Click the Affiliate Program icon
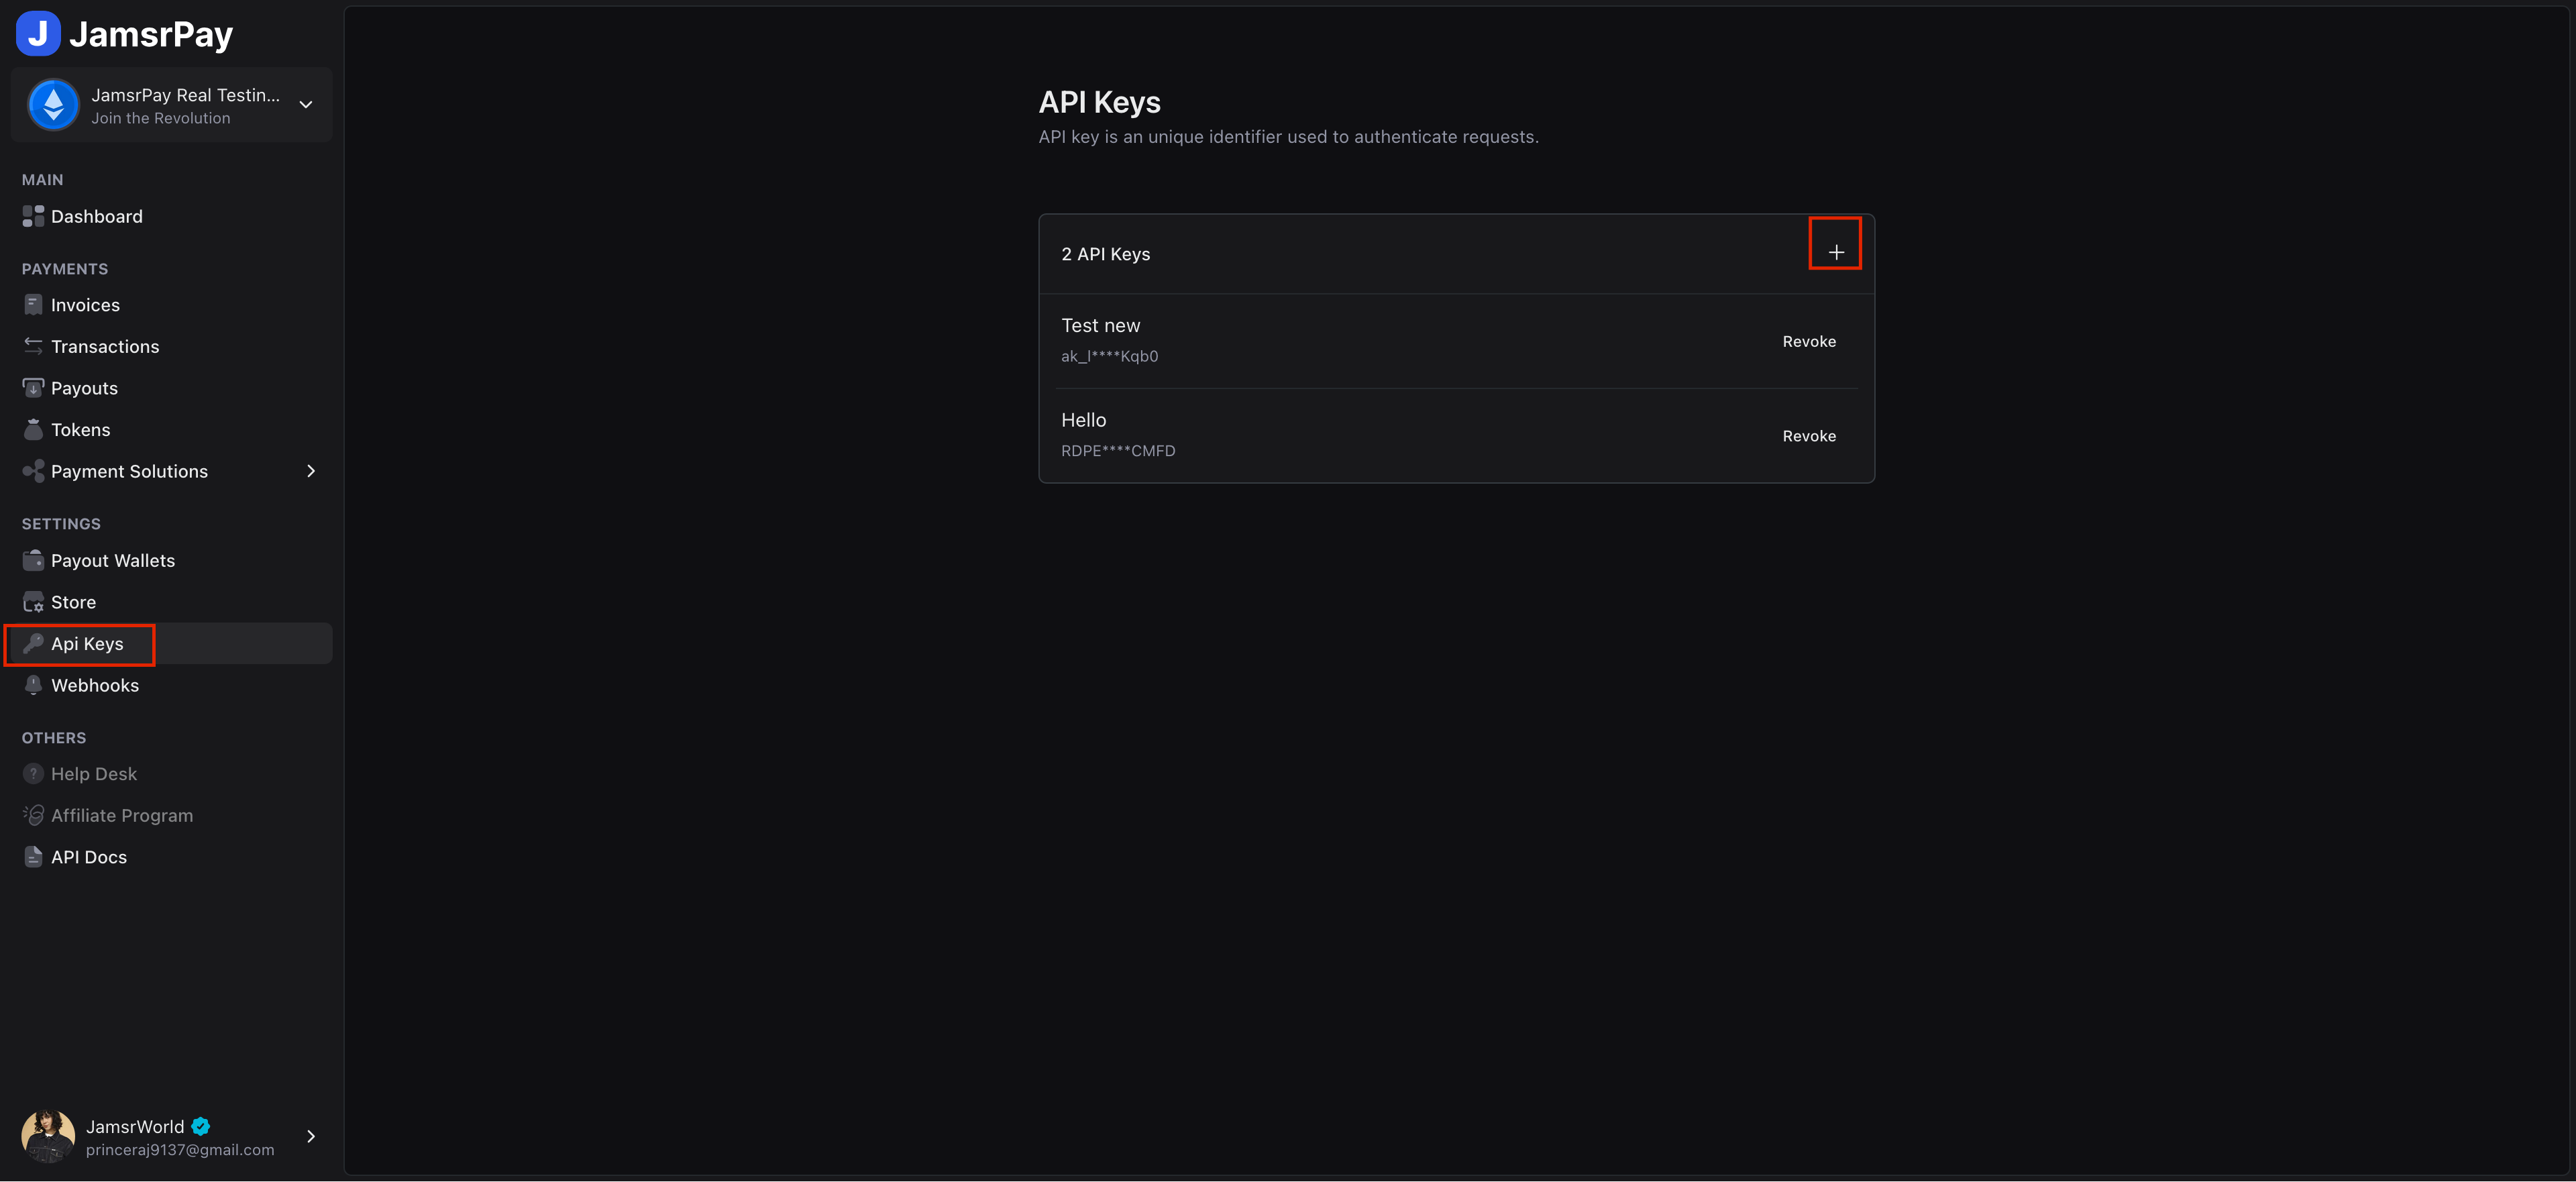The width and height of the screenshot is (2576, 1182). [x=33, y=815]
